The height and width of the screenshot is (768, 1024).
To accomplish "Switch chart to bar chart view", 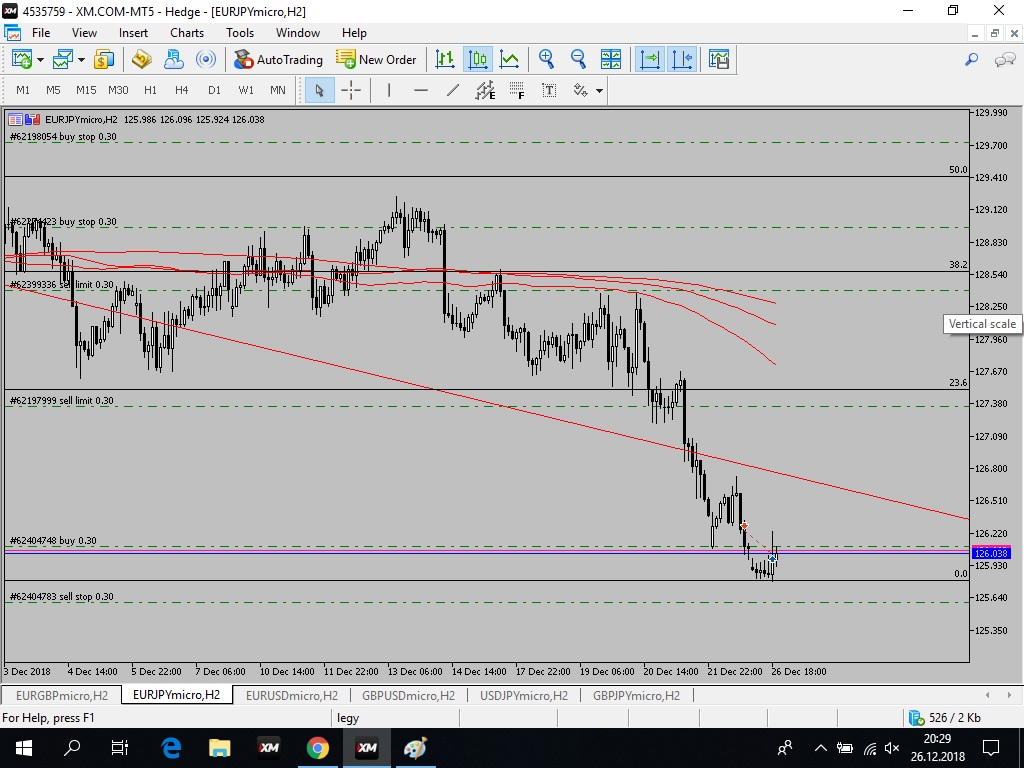I will pyautogui.click(x=445, y=60).
